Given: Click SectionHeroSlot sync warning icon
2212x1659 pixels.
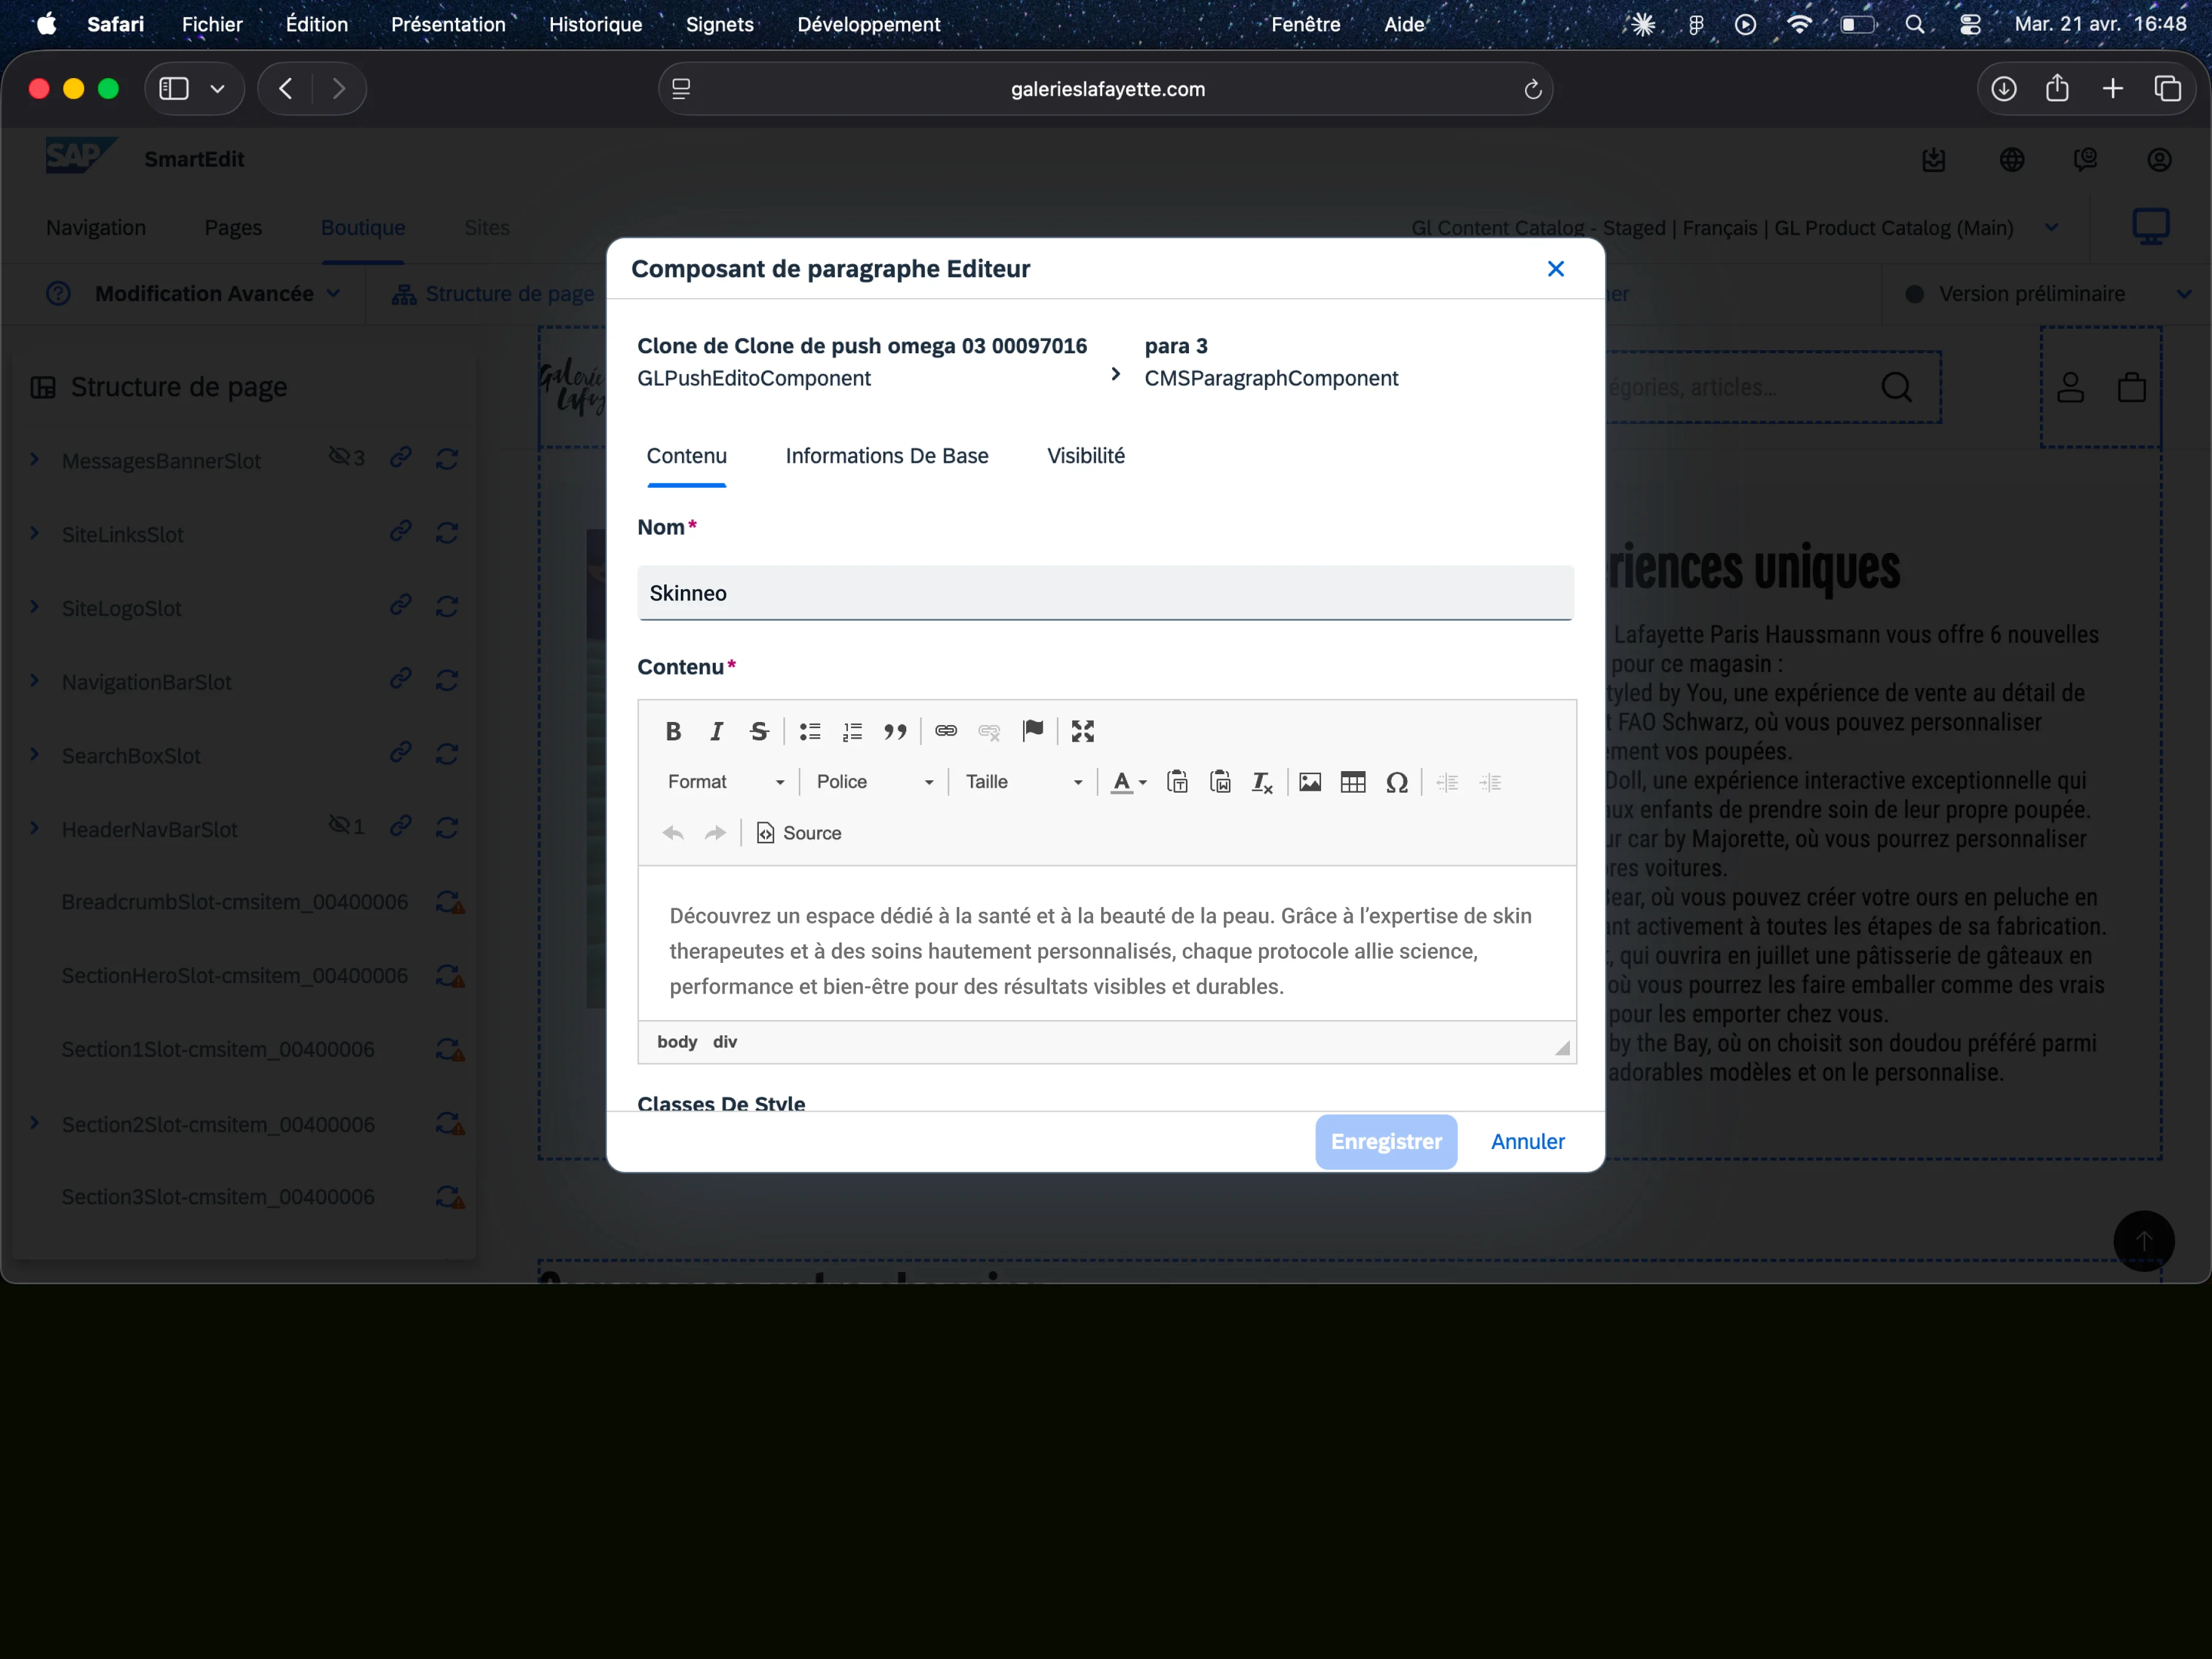Looking at the screenshot, I should [449, 976].
